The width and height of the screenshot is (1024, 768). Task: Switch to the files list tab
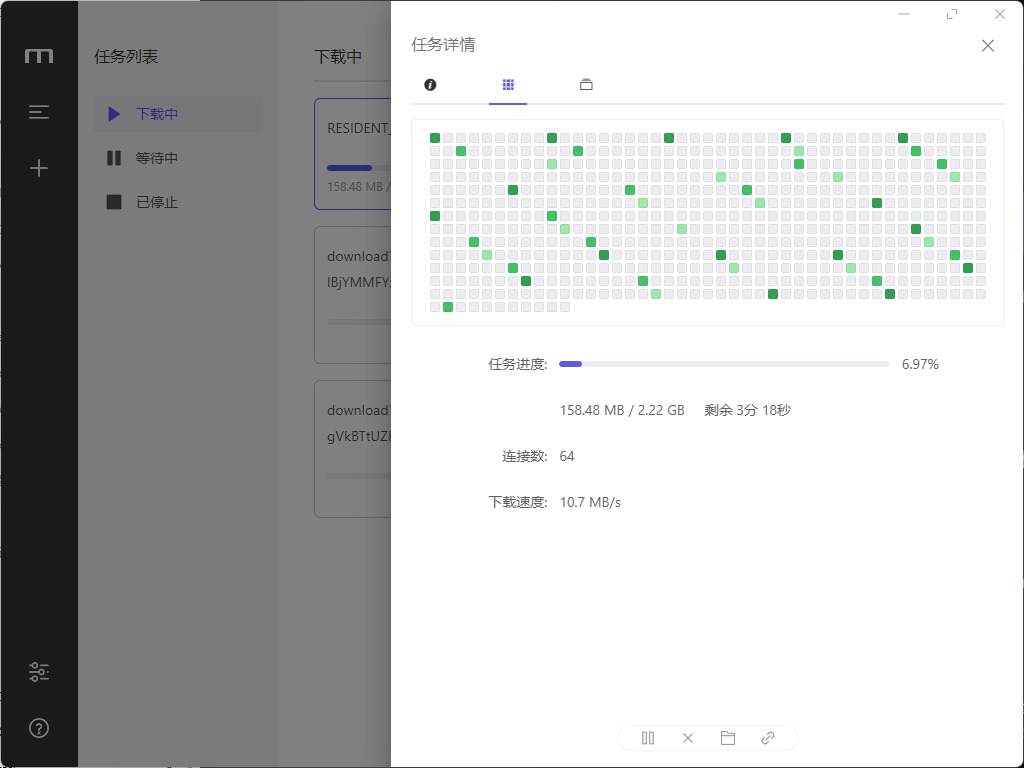pyautogui.click(x=586, y=85)
